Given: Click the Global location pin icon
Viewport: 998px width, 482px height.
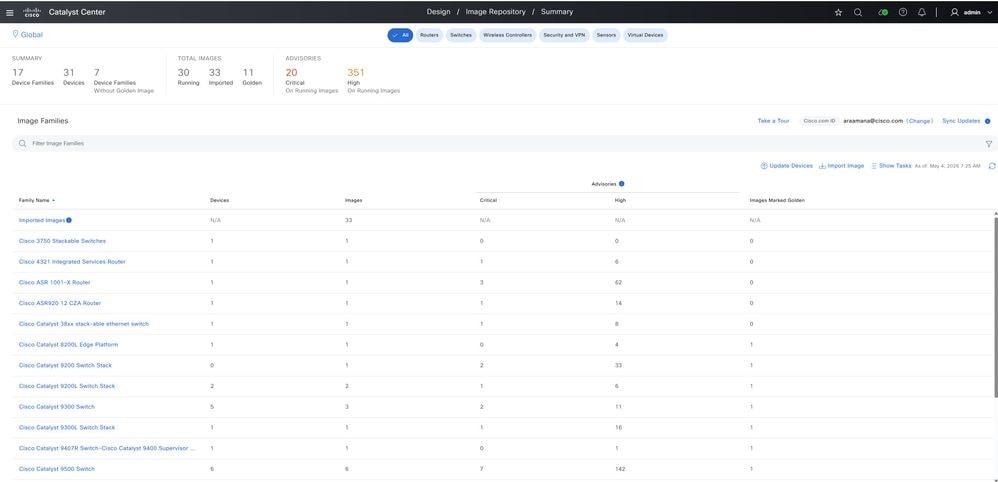Looking at the screenshot, I should [x=15, y=34].
